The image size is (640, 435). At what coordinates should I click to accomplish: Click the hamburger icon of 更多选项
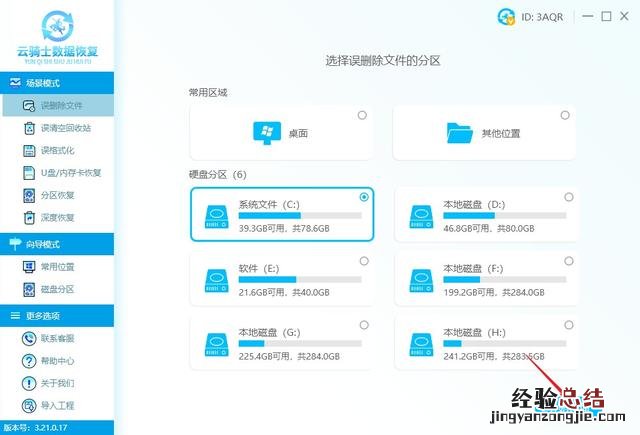coord(15,315)
